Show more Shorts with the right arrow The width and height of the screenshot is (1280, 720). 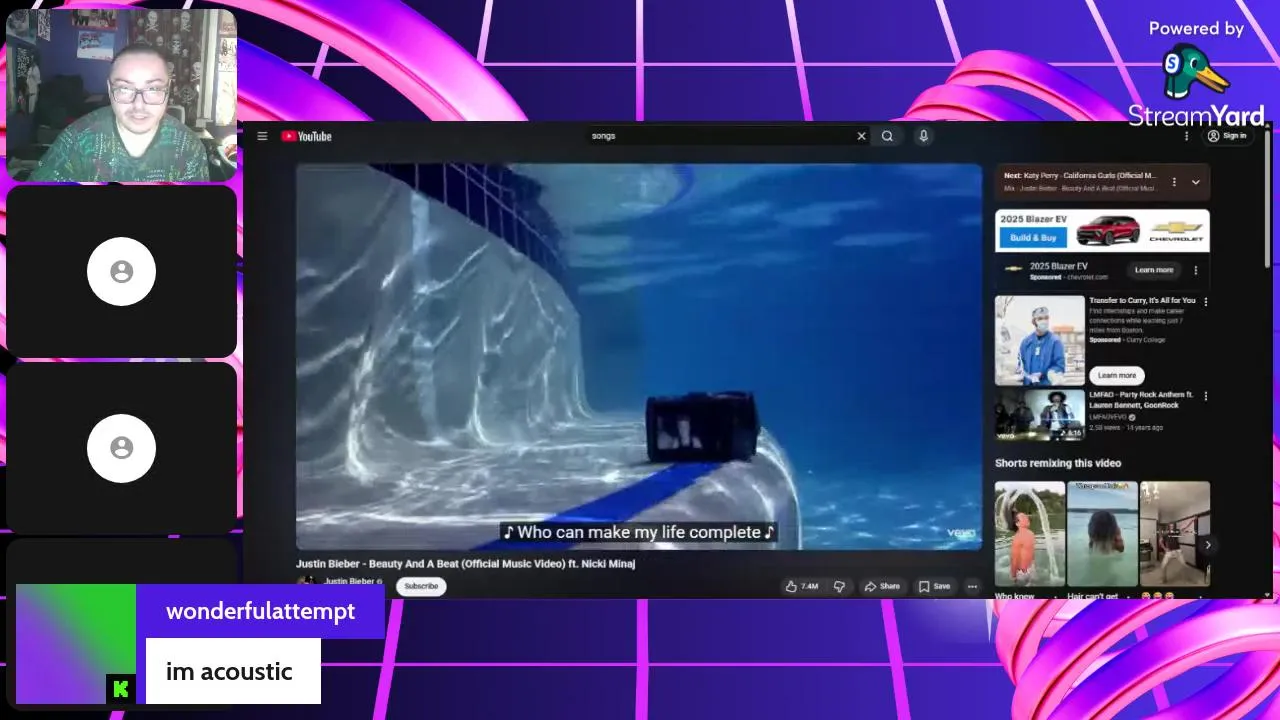pos(1207,545)
